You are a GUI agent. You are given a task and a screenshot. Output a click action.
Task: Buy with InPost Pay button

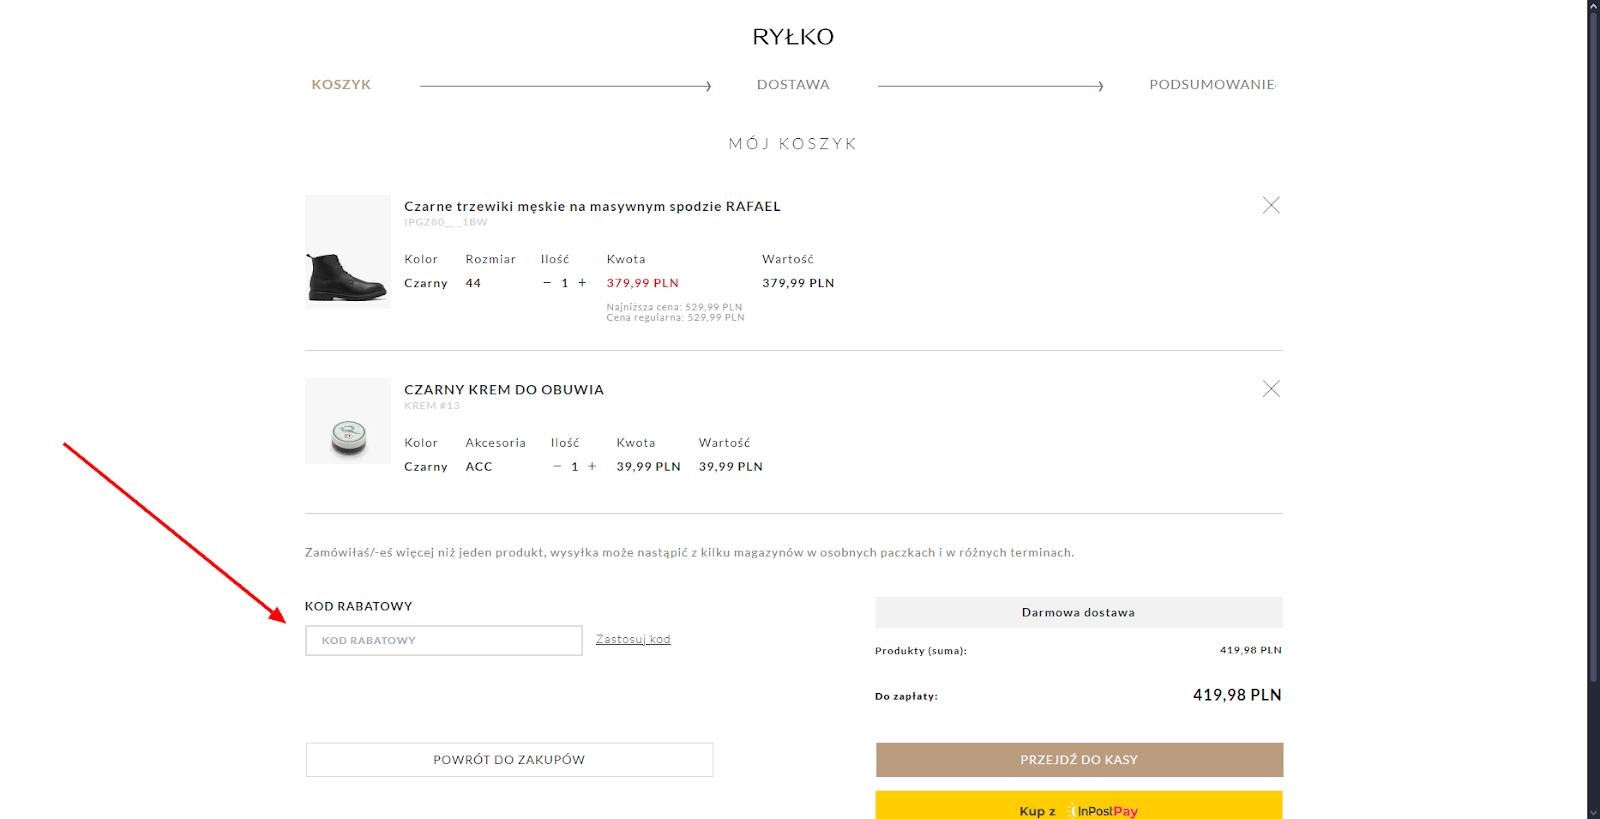1079,806
